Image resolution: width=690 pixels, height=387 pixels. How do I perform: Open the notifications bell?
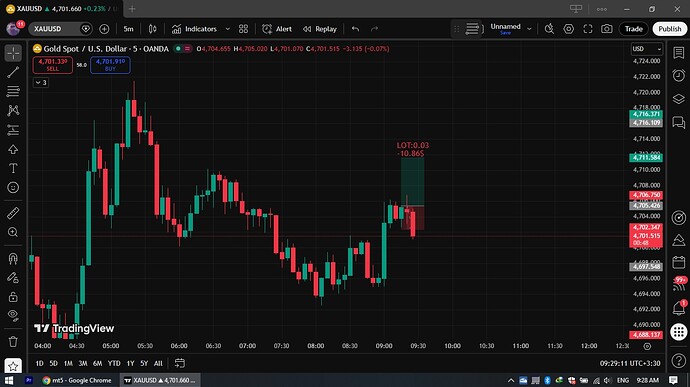coord(679,308)
